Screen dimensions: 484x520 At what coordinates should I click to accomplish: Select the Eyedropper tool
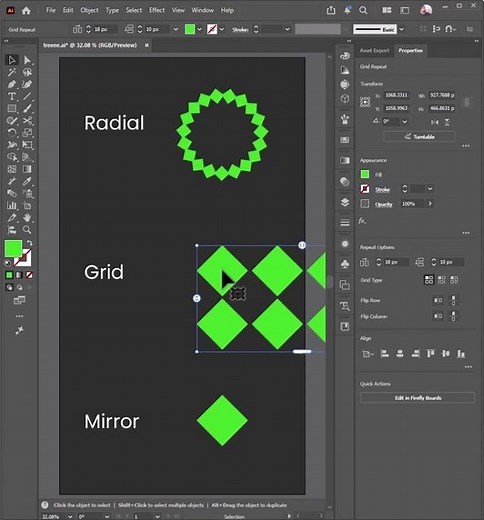(x=27, y=181)
